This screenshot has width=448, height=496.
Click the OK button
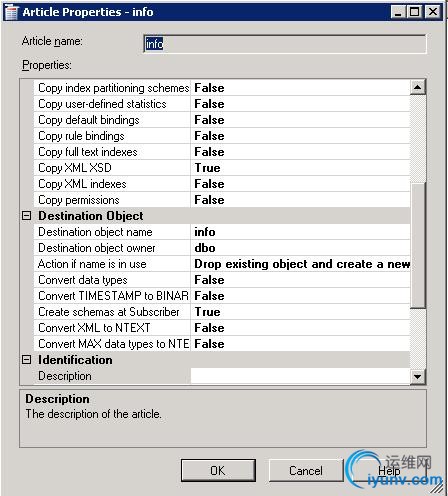tap(218, 470)
